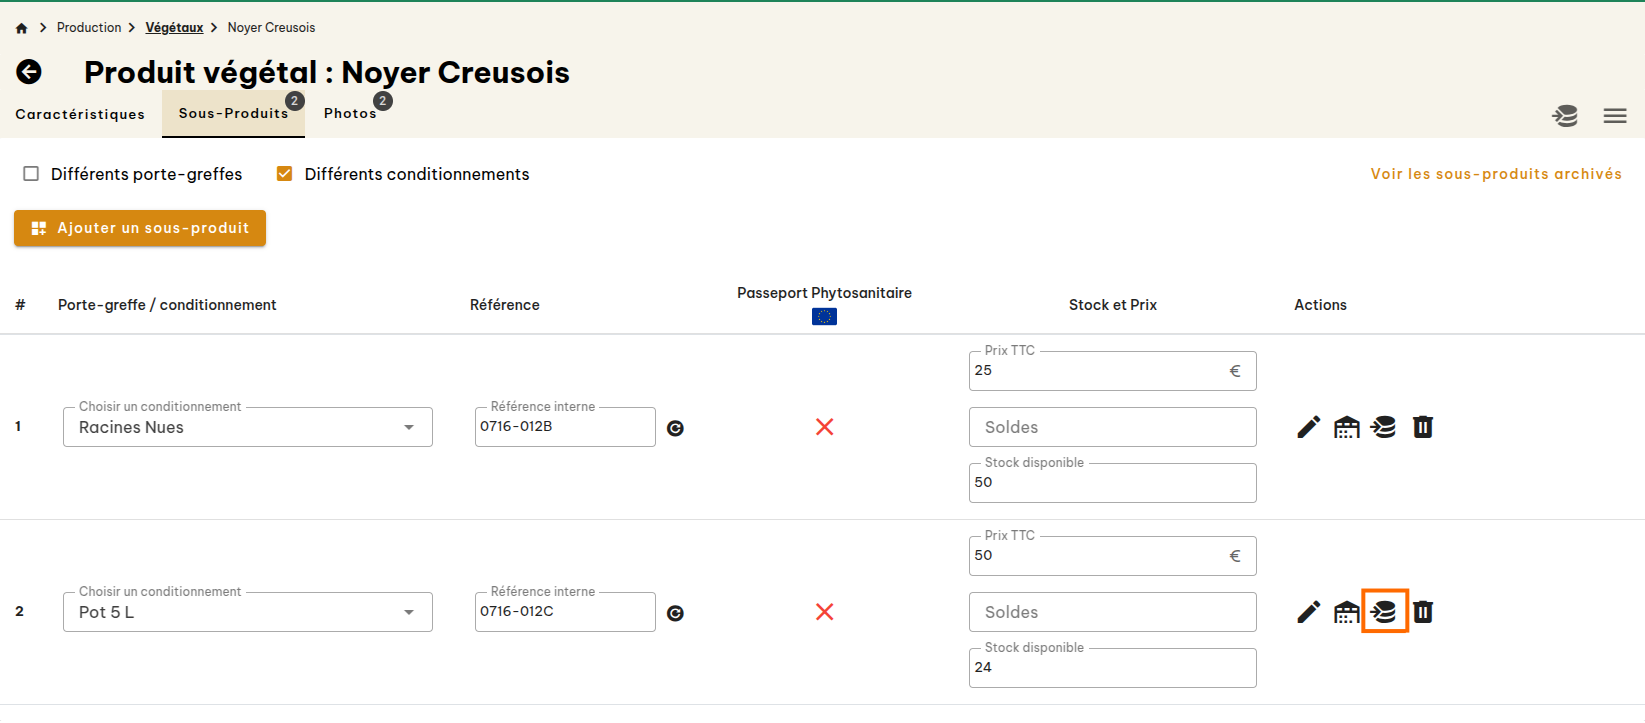Screen dimensions: 1645x723
Task: Click Soldes field in Racines Nues row
Action: 1112,427
